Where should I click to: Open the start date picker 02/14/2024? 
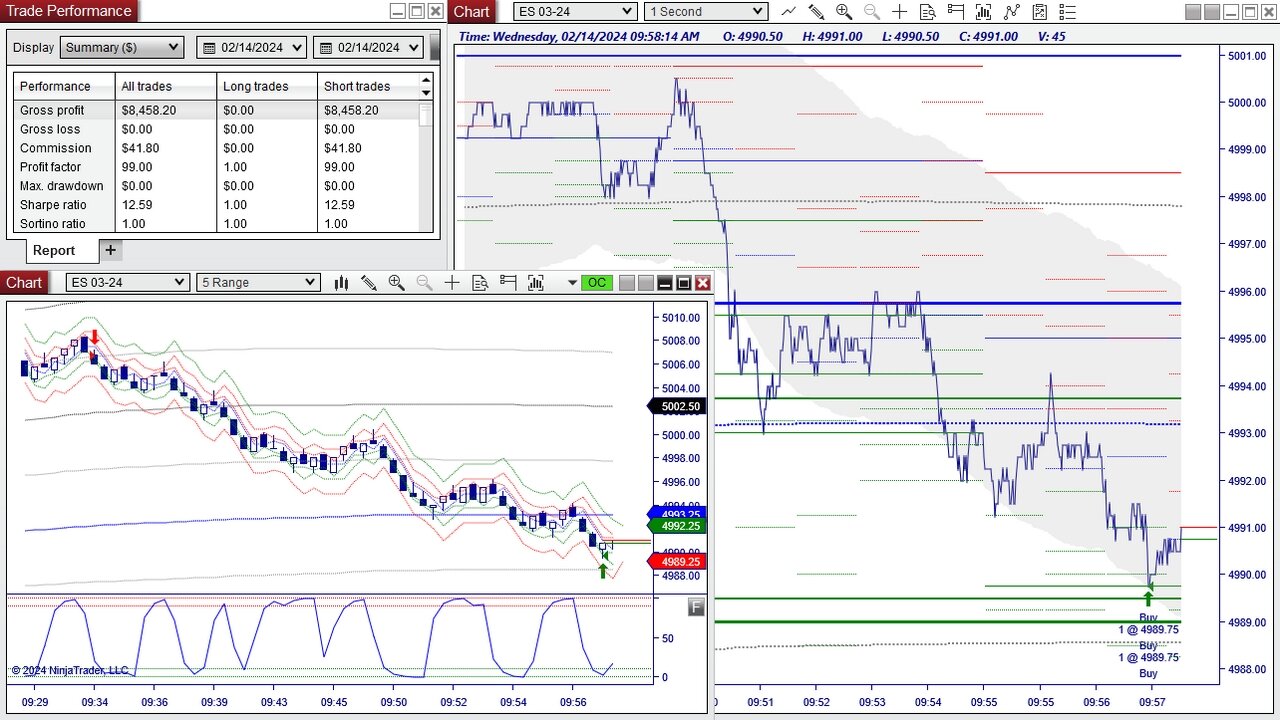pyautogui.click(x=252, y=47)
